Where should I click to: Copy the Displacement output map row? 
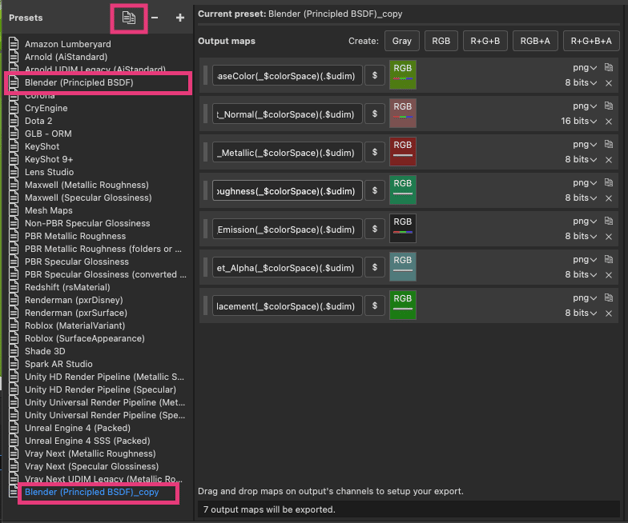point(609,298)
